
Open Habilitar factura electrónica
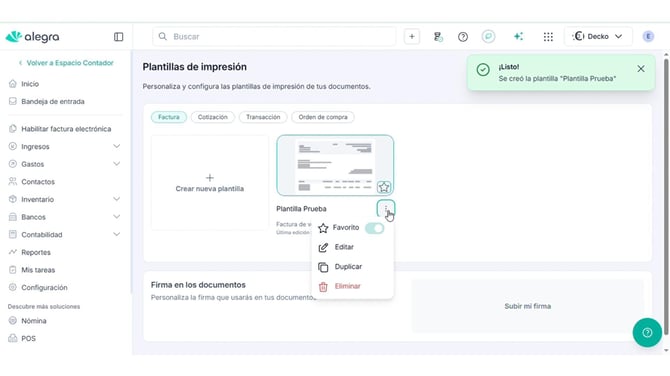(x=65, y=129)
